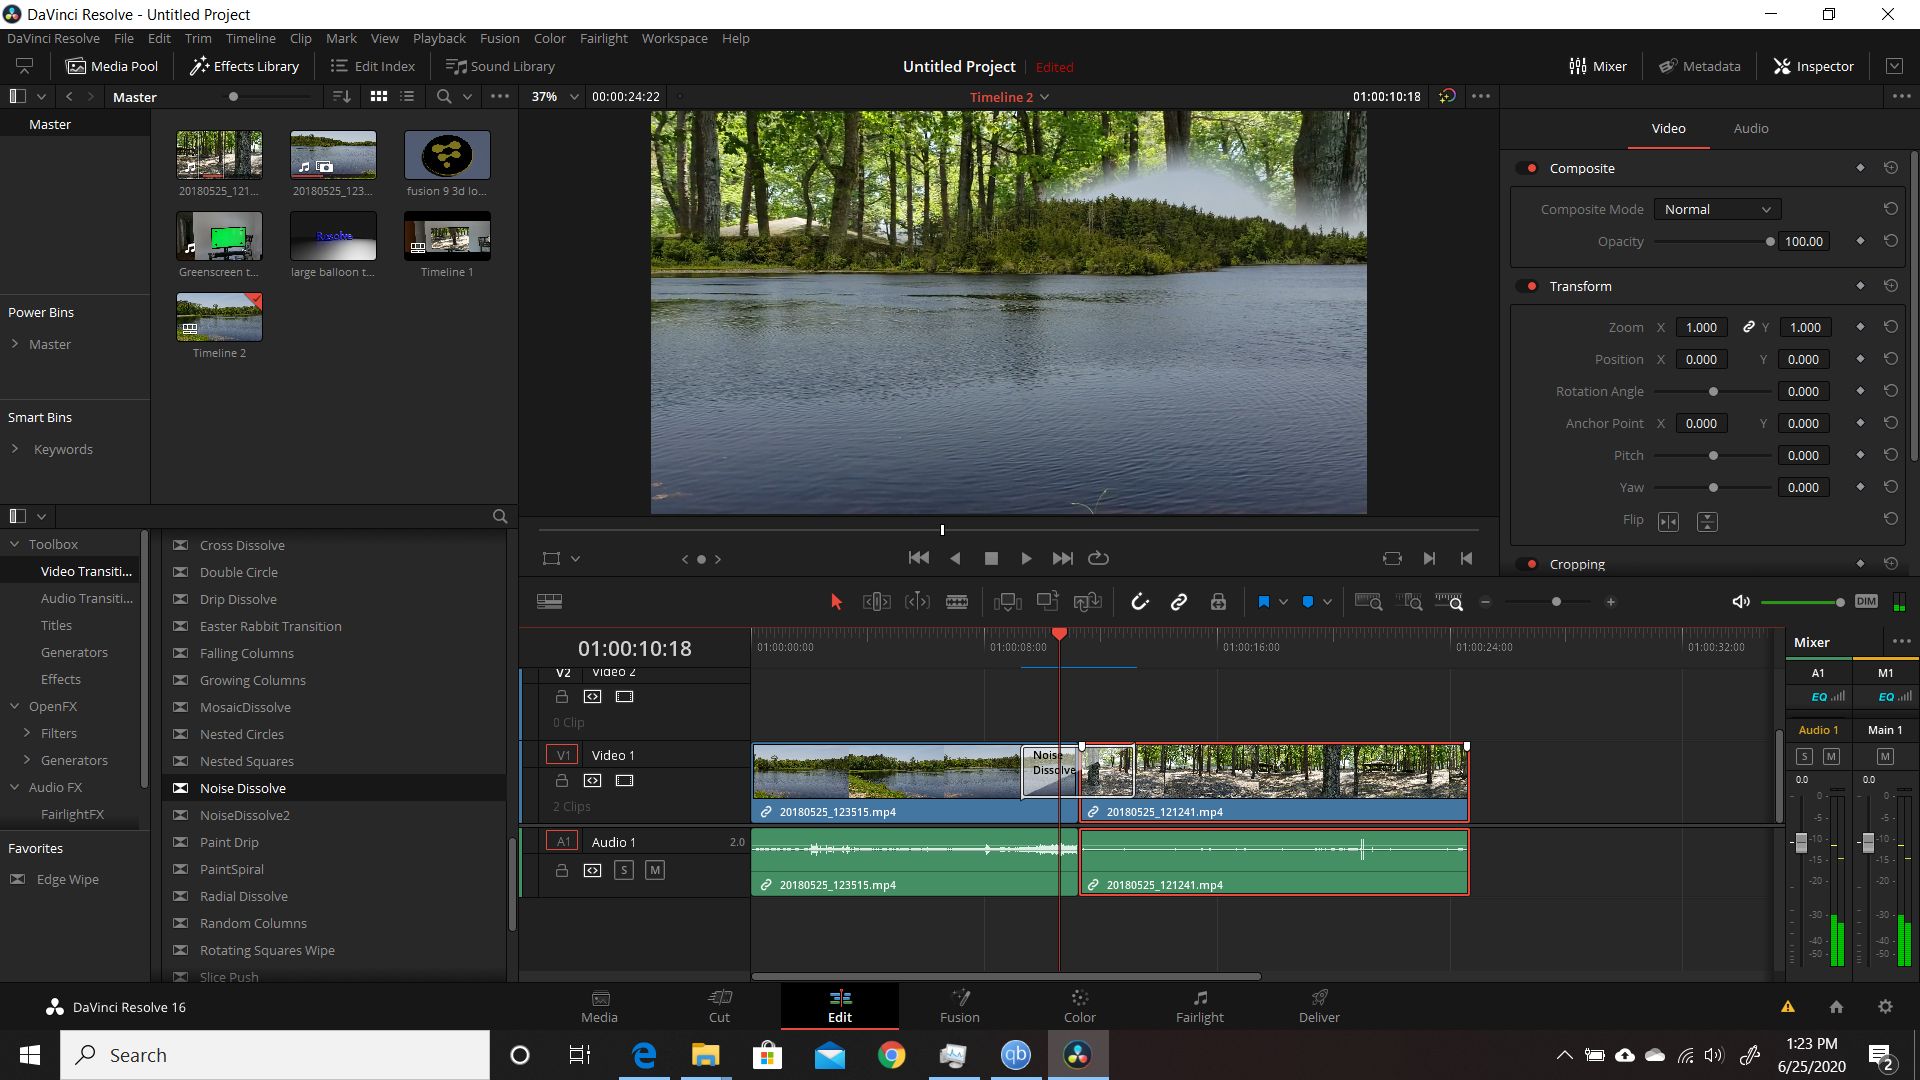
Task: Open the Fairlight menu
Action: [603, 38]
